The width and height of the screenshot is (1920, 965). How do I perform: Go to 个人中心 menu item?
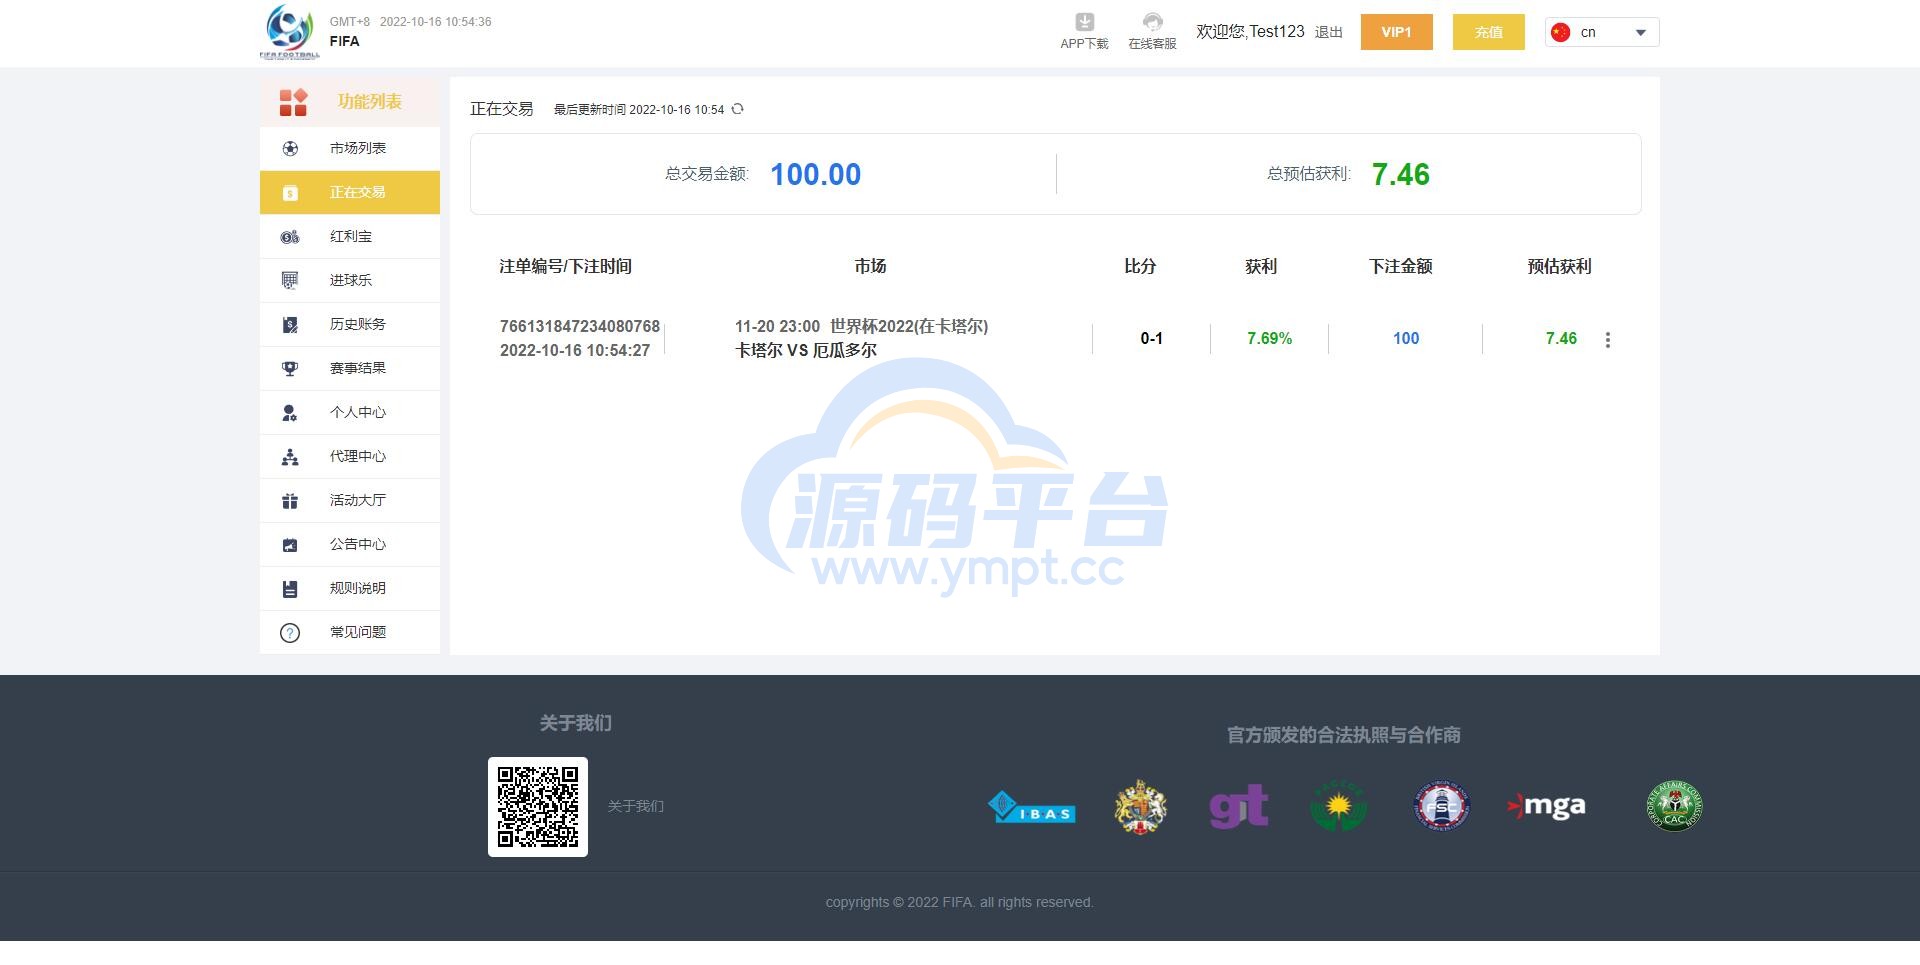point(350,412)
